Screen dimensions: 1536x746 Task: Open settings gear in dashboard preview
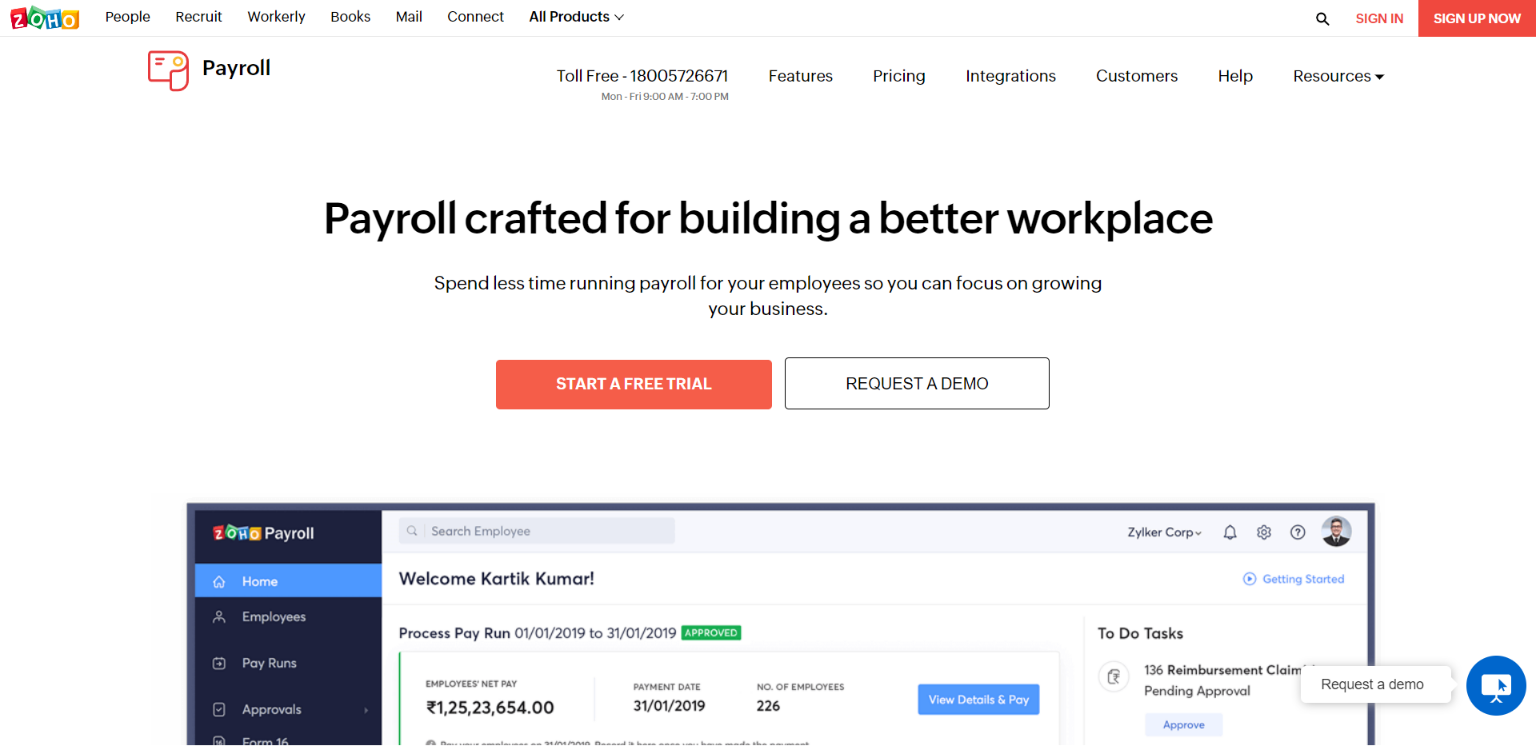[x=1264, y=533]
